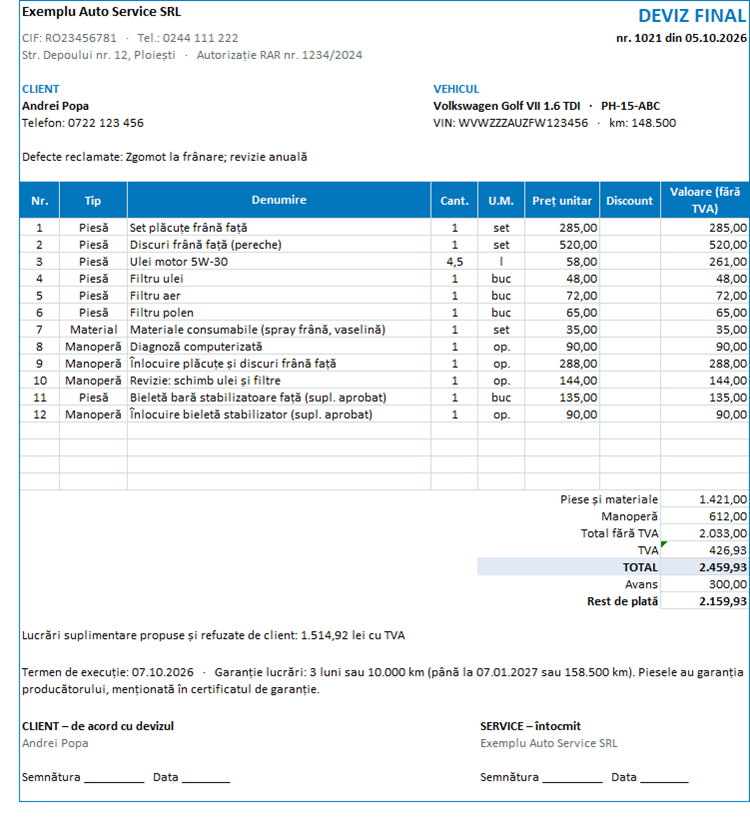The height and width of the screenshot is (819, 750).
Task: Select the Telefon: 0722 123 456 cell
Action: coord(83,123)
